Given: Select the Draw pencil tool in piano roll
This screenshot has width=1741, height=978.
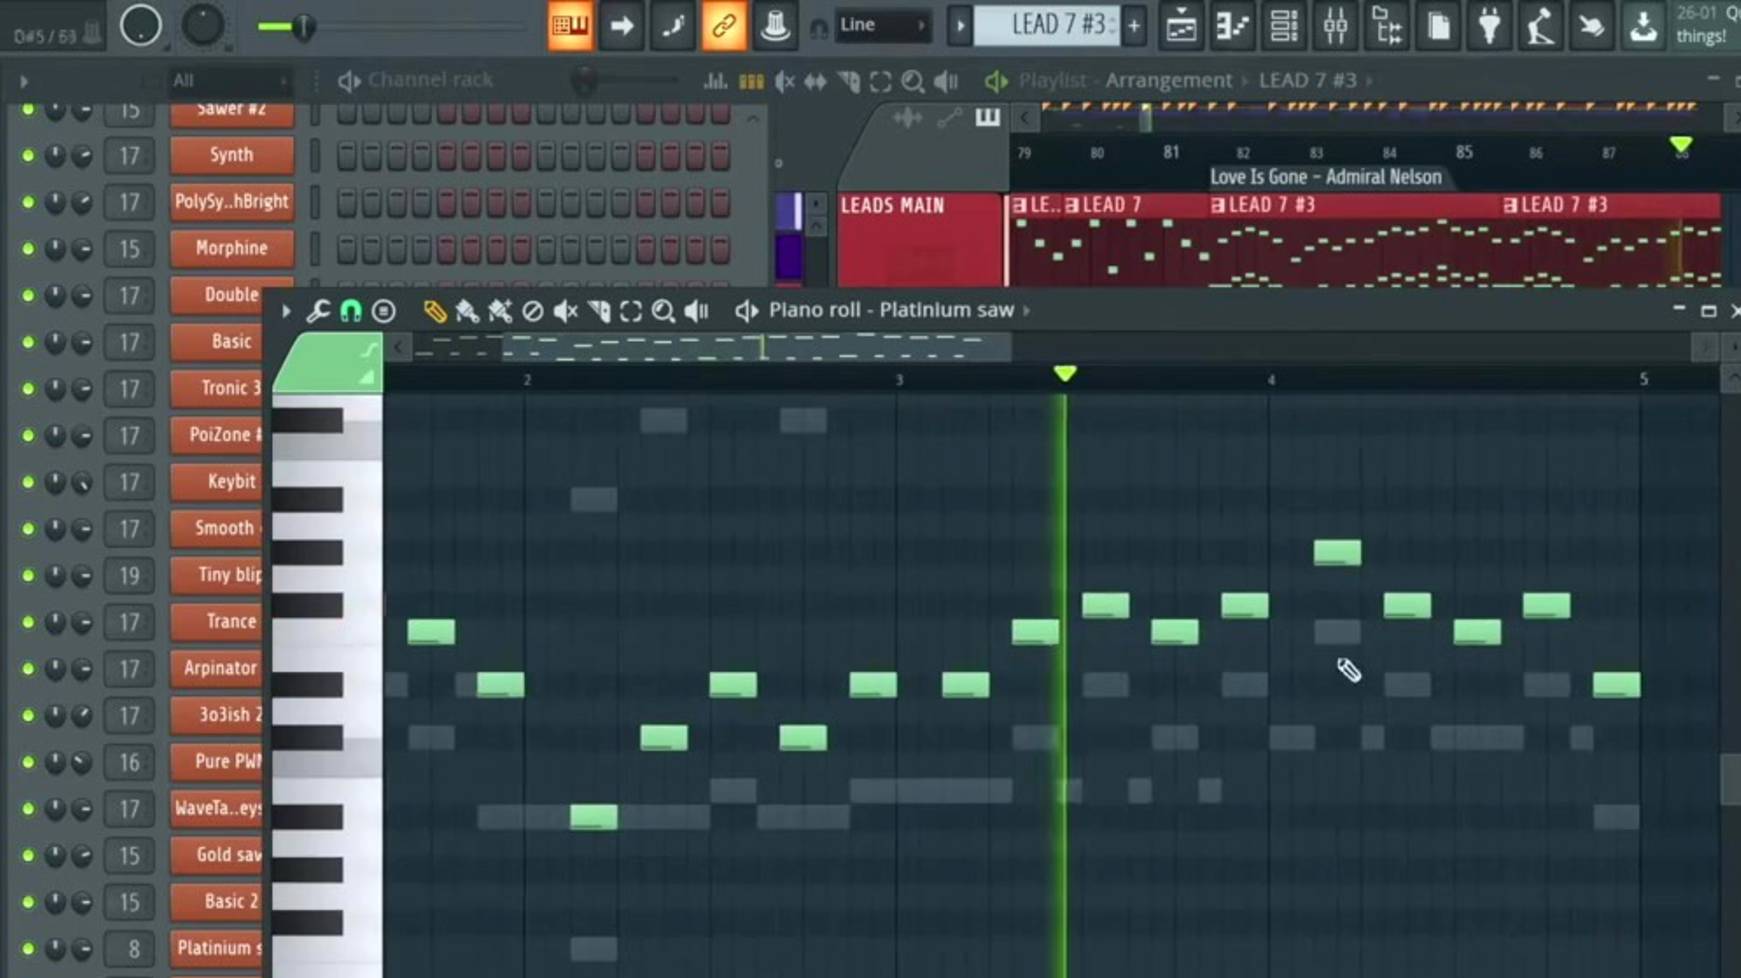Looking at the screenshot, I should coord(434,311).
